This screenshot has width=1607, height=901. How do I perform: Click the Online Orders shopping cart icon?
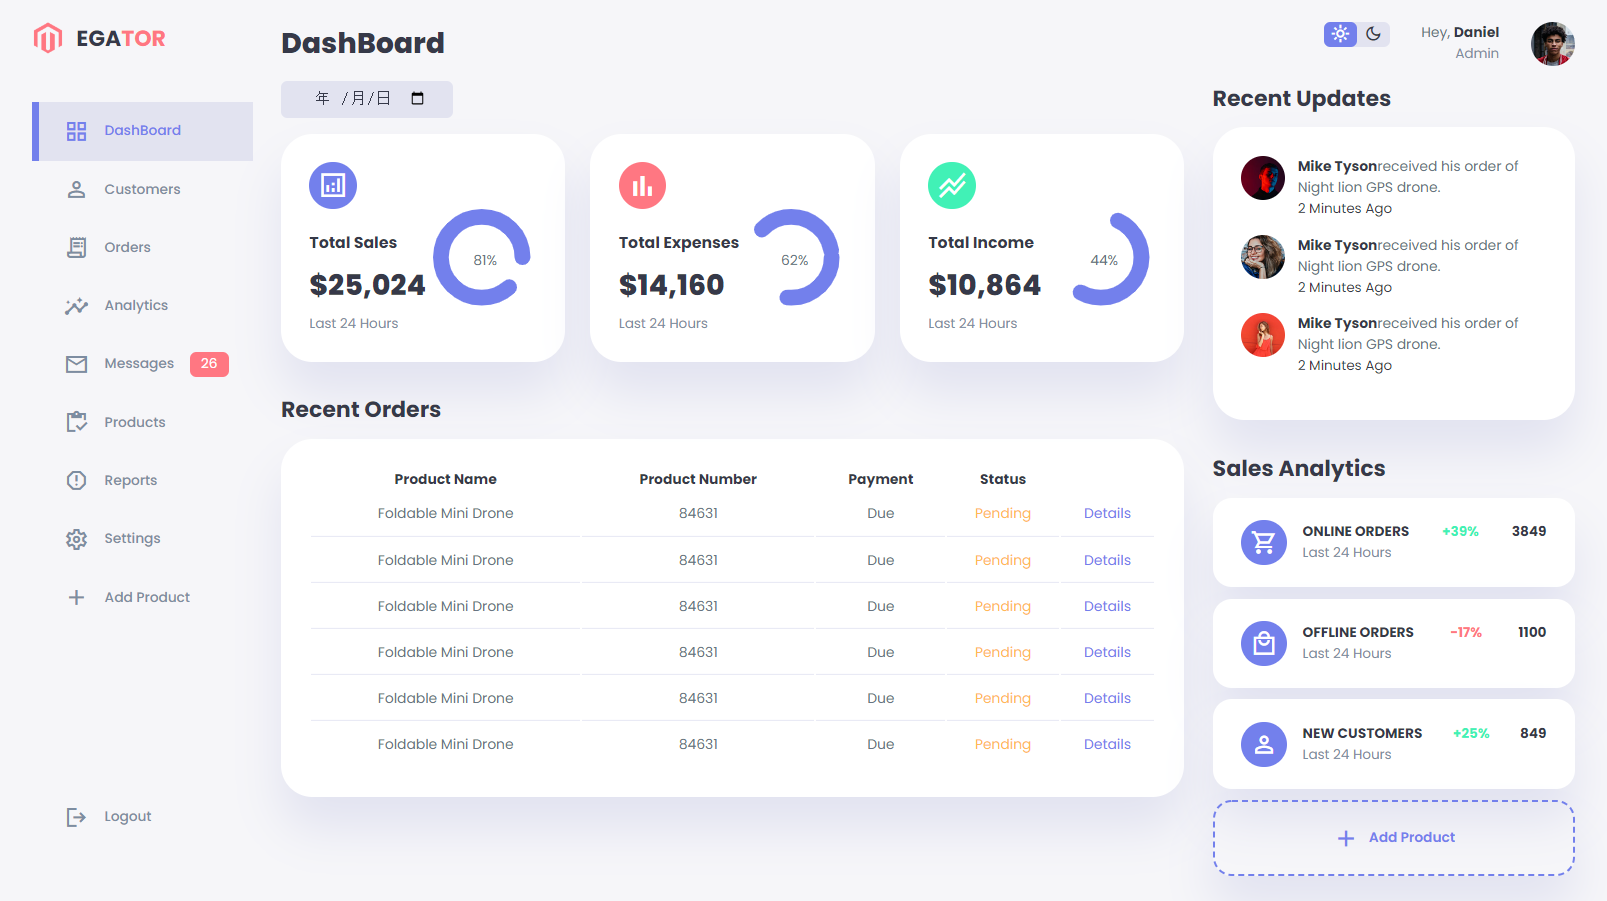pos(1264,542)
